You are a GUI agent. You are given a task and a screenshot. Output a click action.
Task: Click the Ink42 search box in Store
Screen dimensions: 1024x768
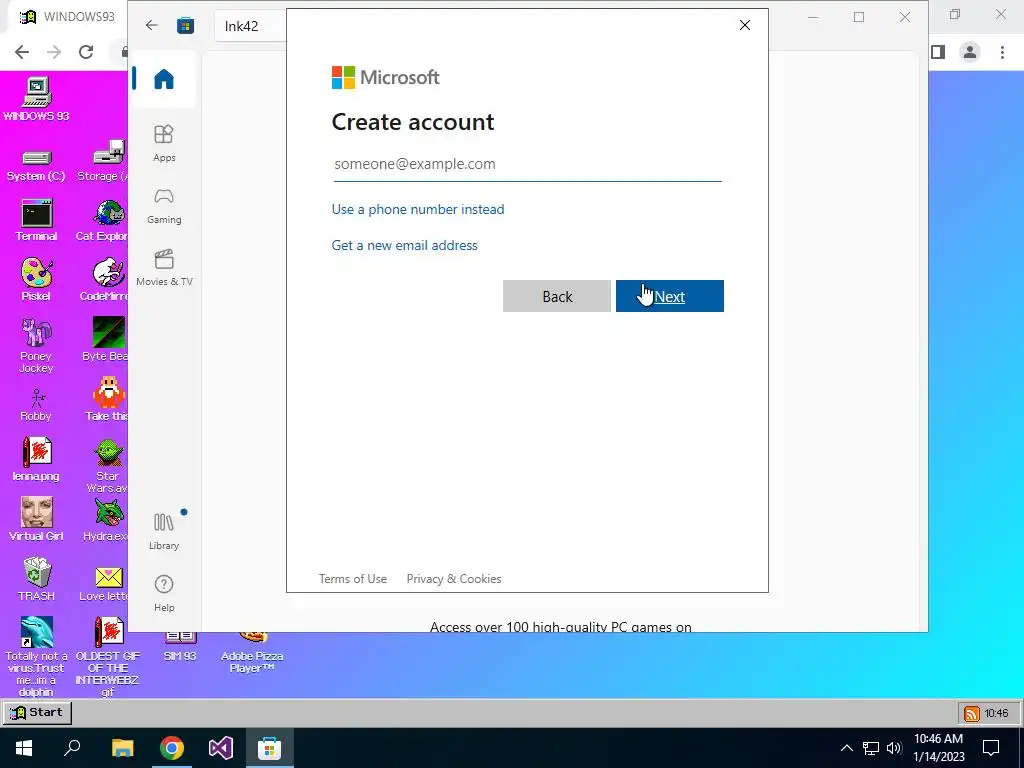(x=251, y=26)
